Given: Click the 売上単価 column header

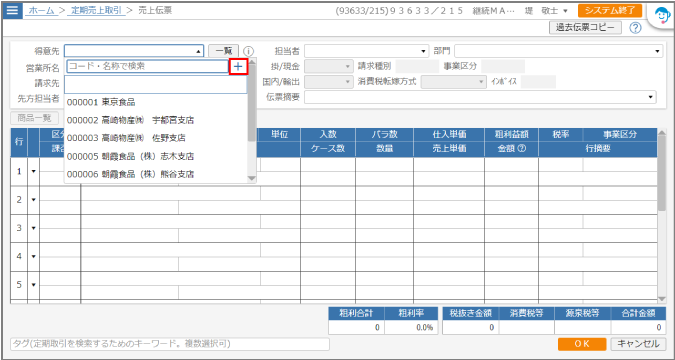Looking at the screenshot, I should [x=449, y=149].
